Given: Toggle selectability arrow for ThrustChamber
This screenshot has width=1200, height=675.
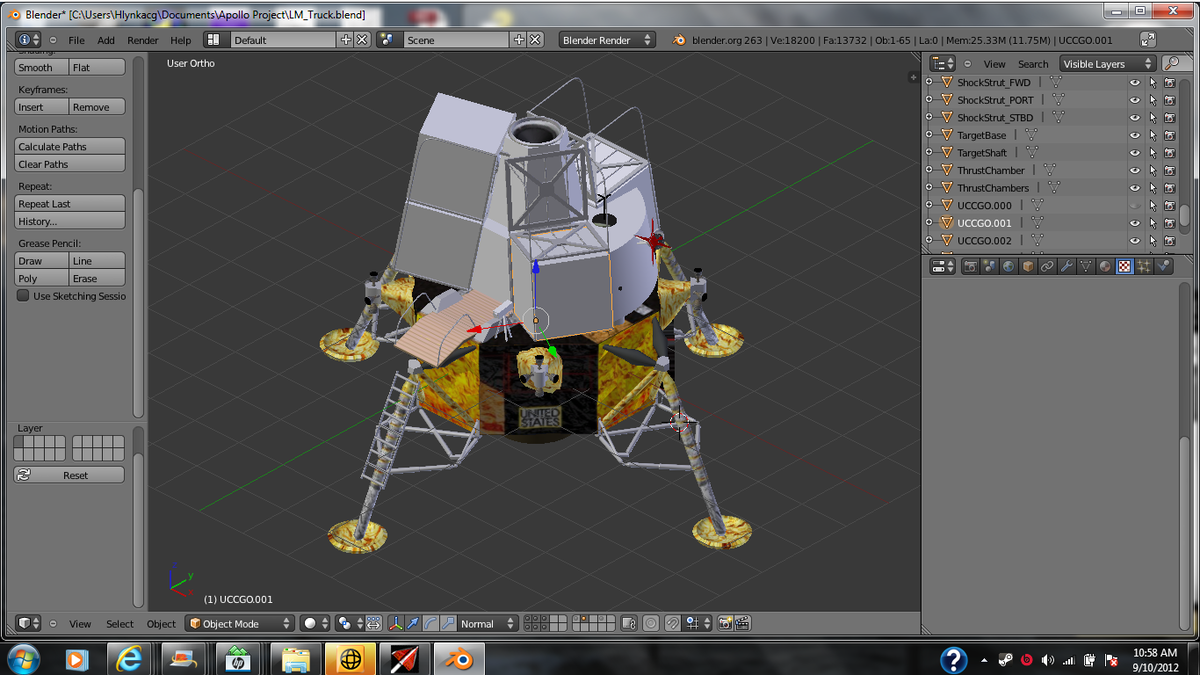Looking at the screenshot, I should [x=1152, y=170].
